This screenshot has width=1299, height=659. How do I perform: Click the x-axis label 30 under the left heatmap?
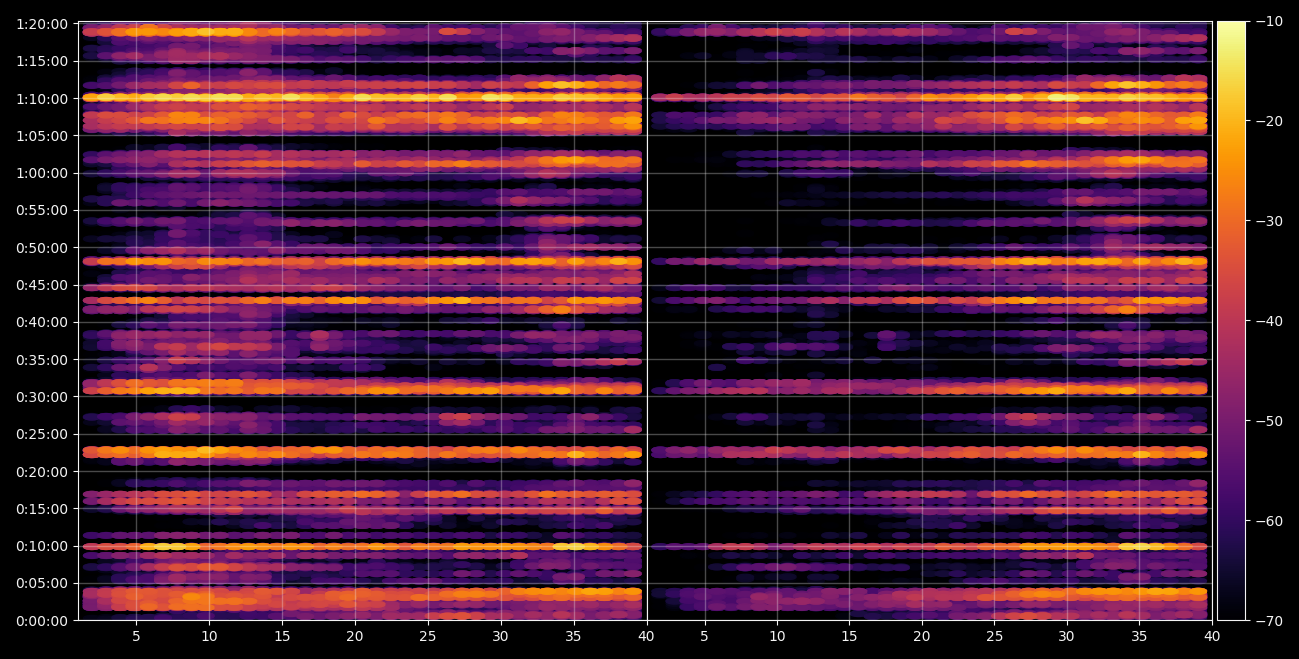coord(501,636)
